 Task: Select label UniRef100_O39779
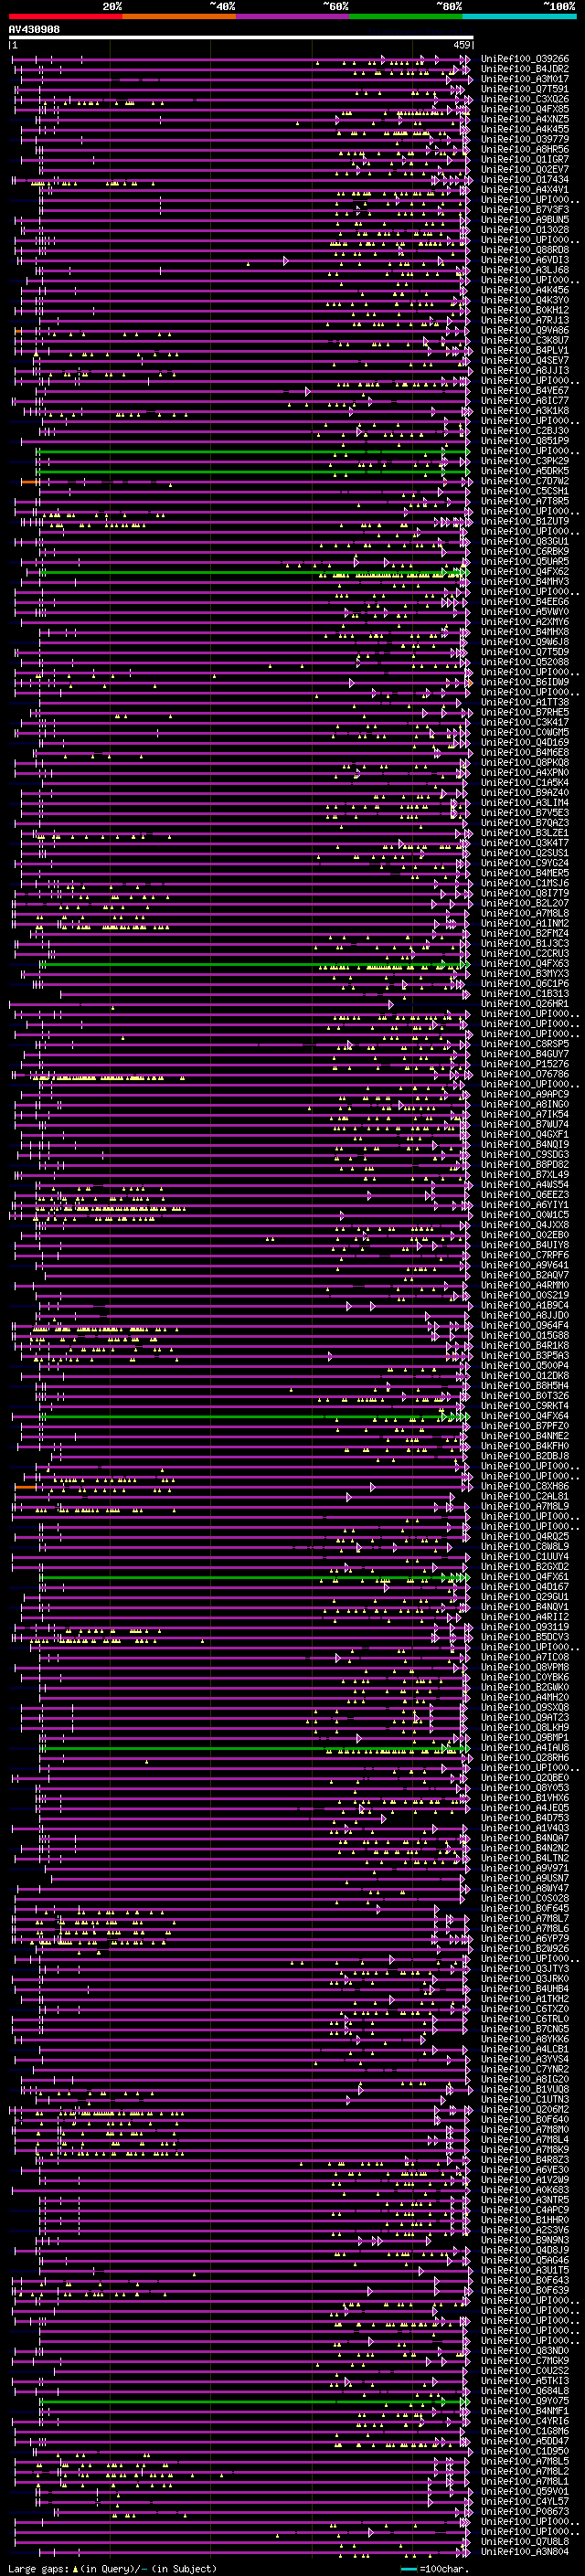pyautogui.click(x=525, y=139)
